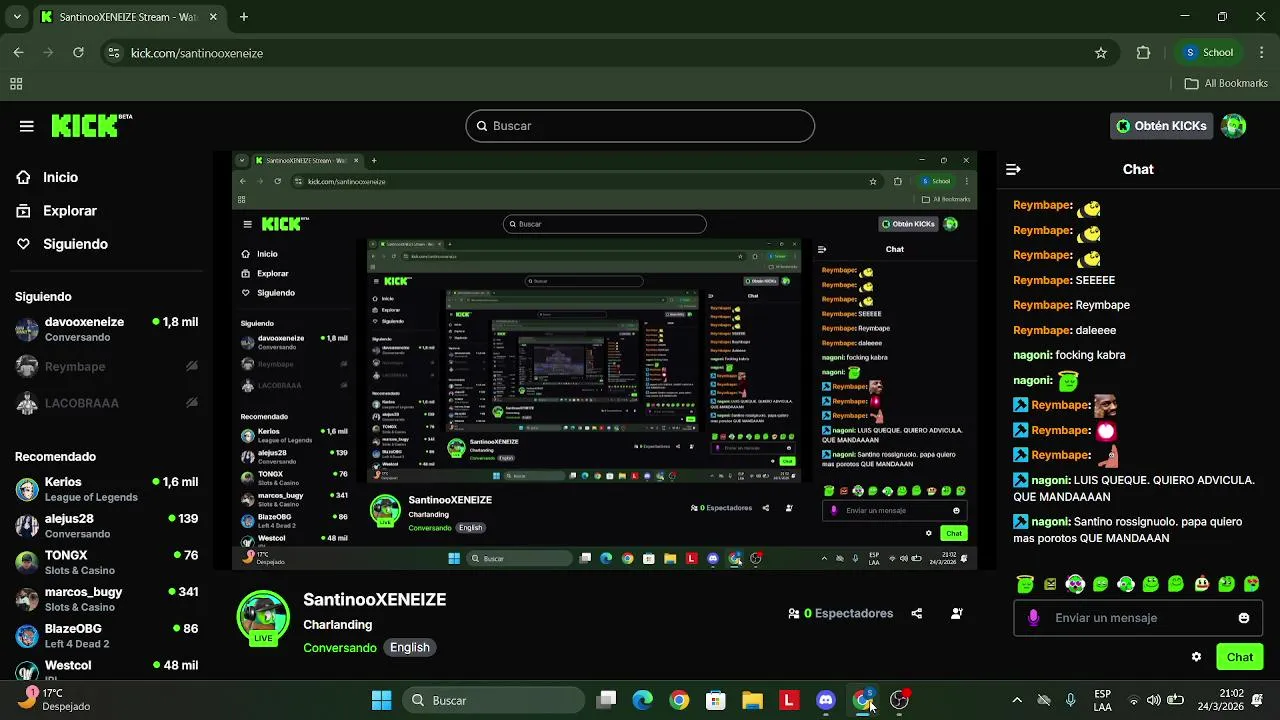Screen dimensions: 1280x720
Task: Click the Enviar un mensaje input
Action: coord(1137,618)
